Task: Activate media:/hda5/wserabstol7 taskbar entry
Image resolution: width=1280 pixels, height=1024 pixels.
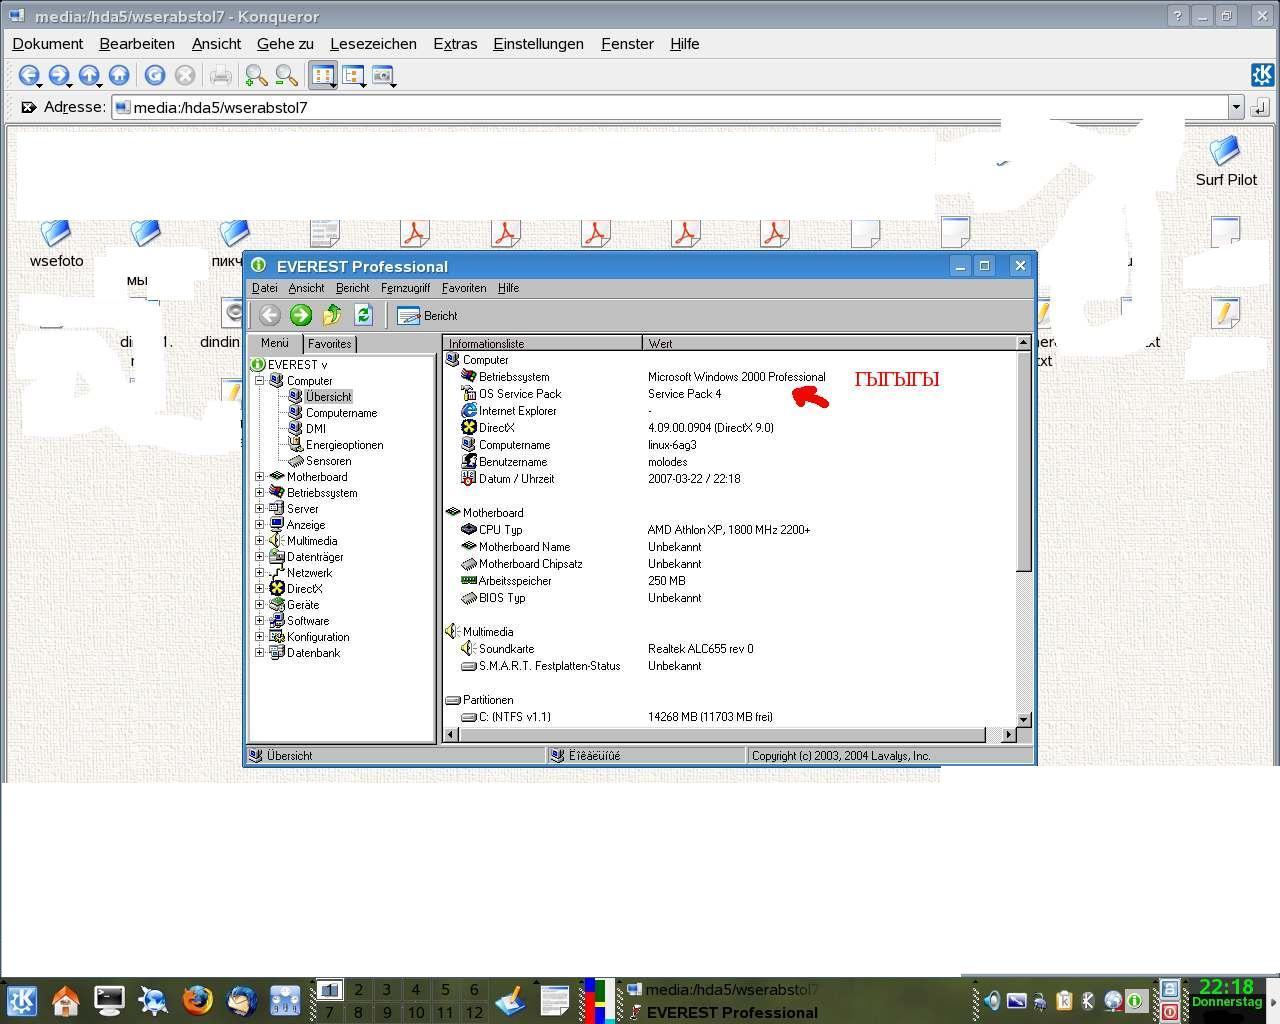Action: pos(722,990)
